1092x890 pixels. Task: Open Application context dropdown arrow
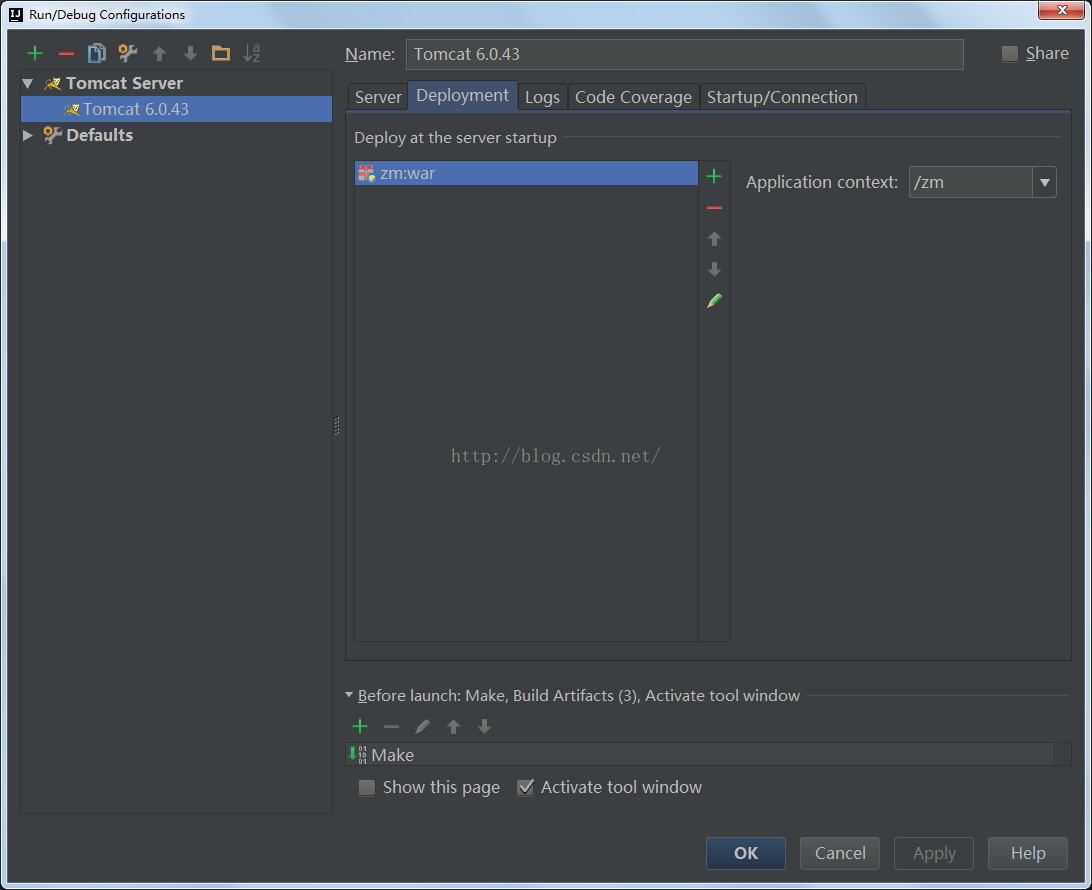(1044, 182)
